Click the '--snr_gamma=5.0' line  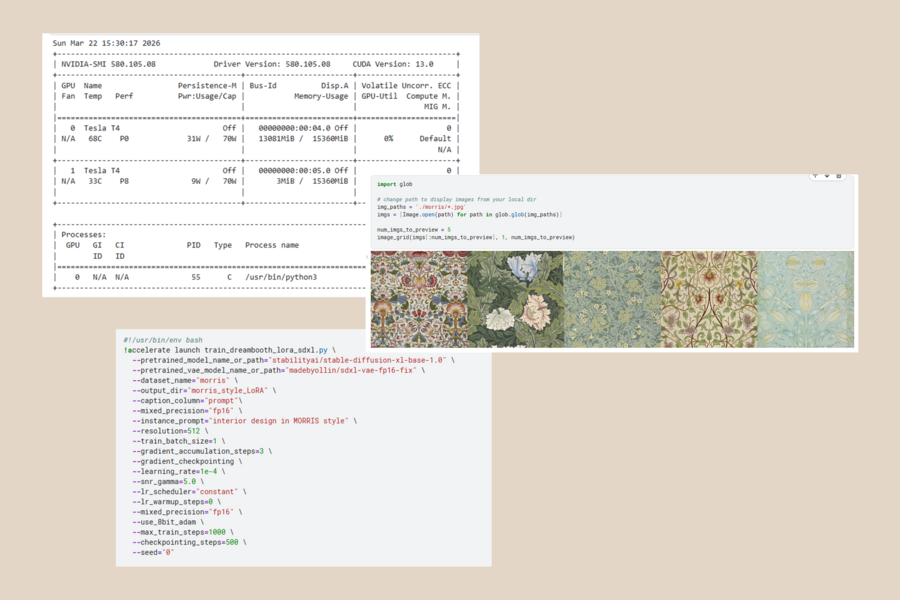click(x=168, y=482)
